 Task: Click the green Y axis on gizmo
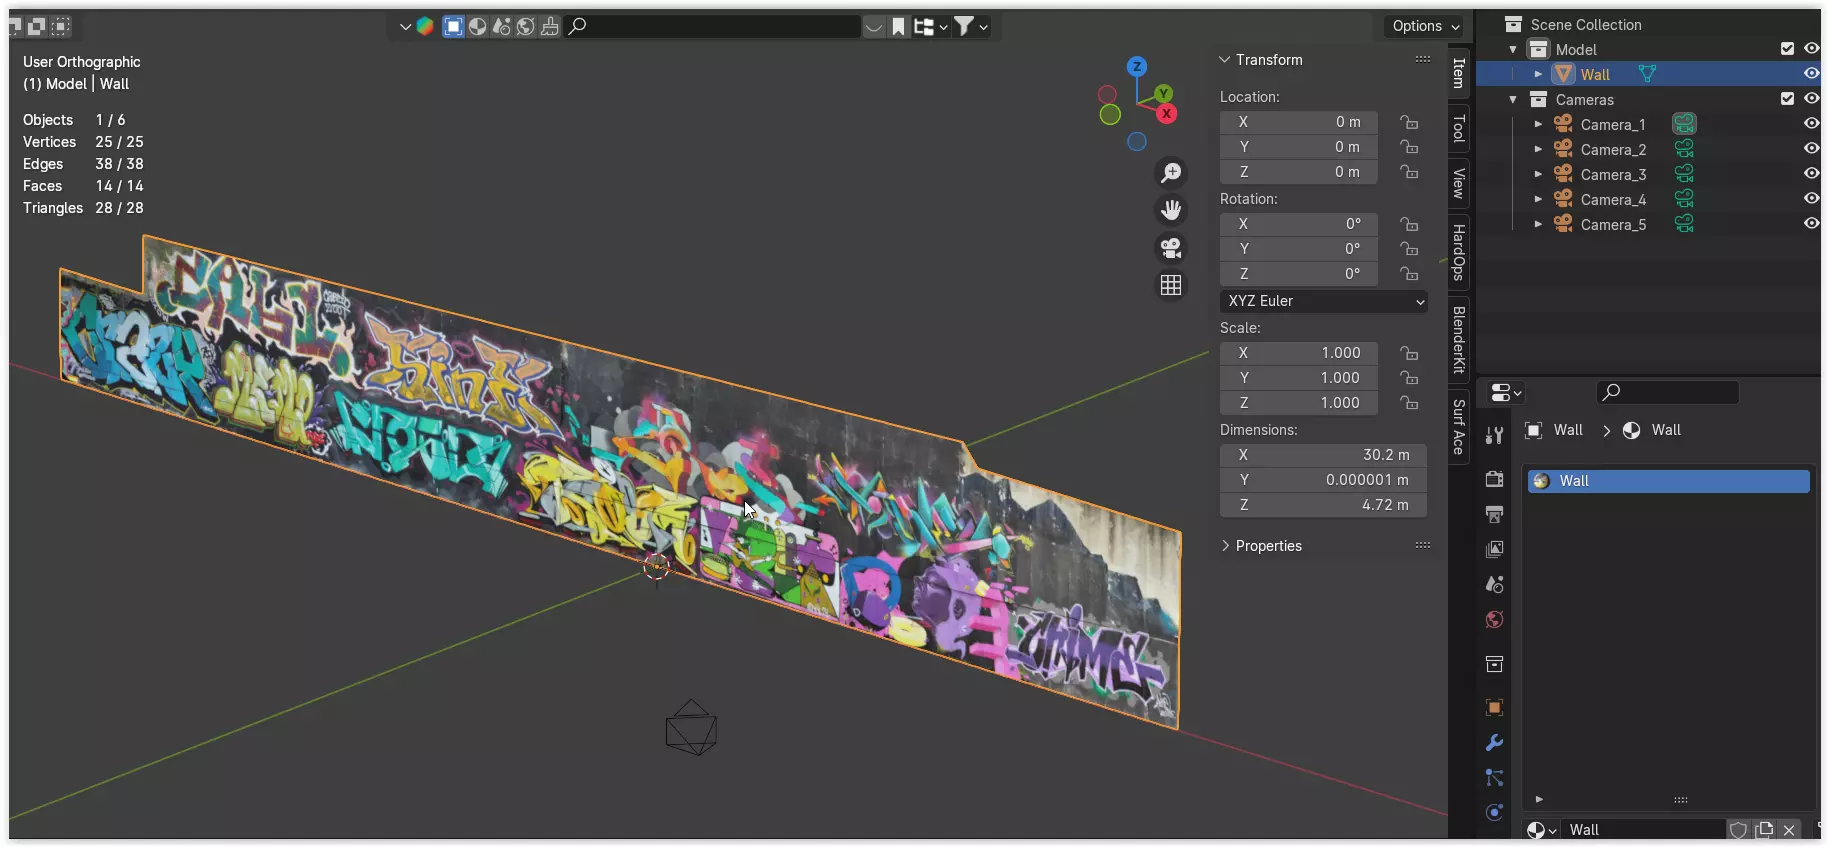point(1163,93)
